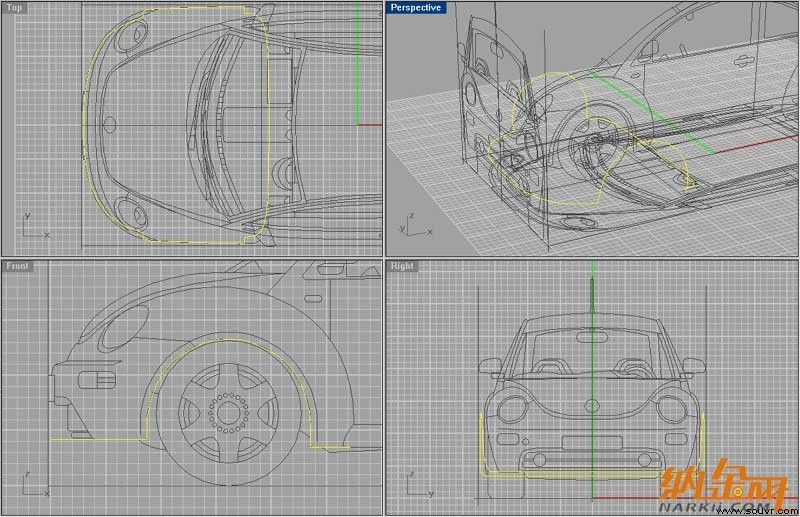Click the axis icon in Right viewport
Screen dimensions: 800x517
[x=420, y=484]
